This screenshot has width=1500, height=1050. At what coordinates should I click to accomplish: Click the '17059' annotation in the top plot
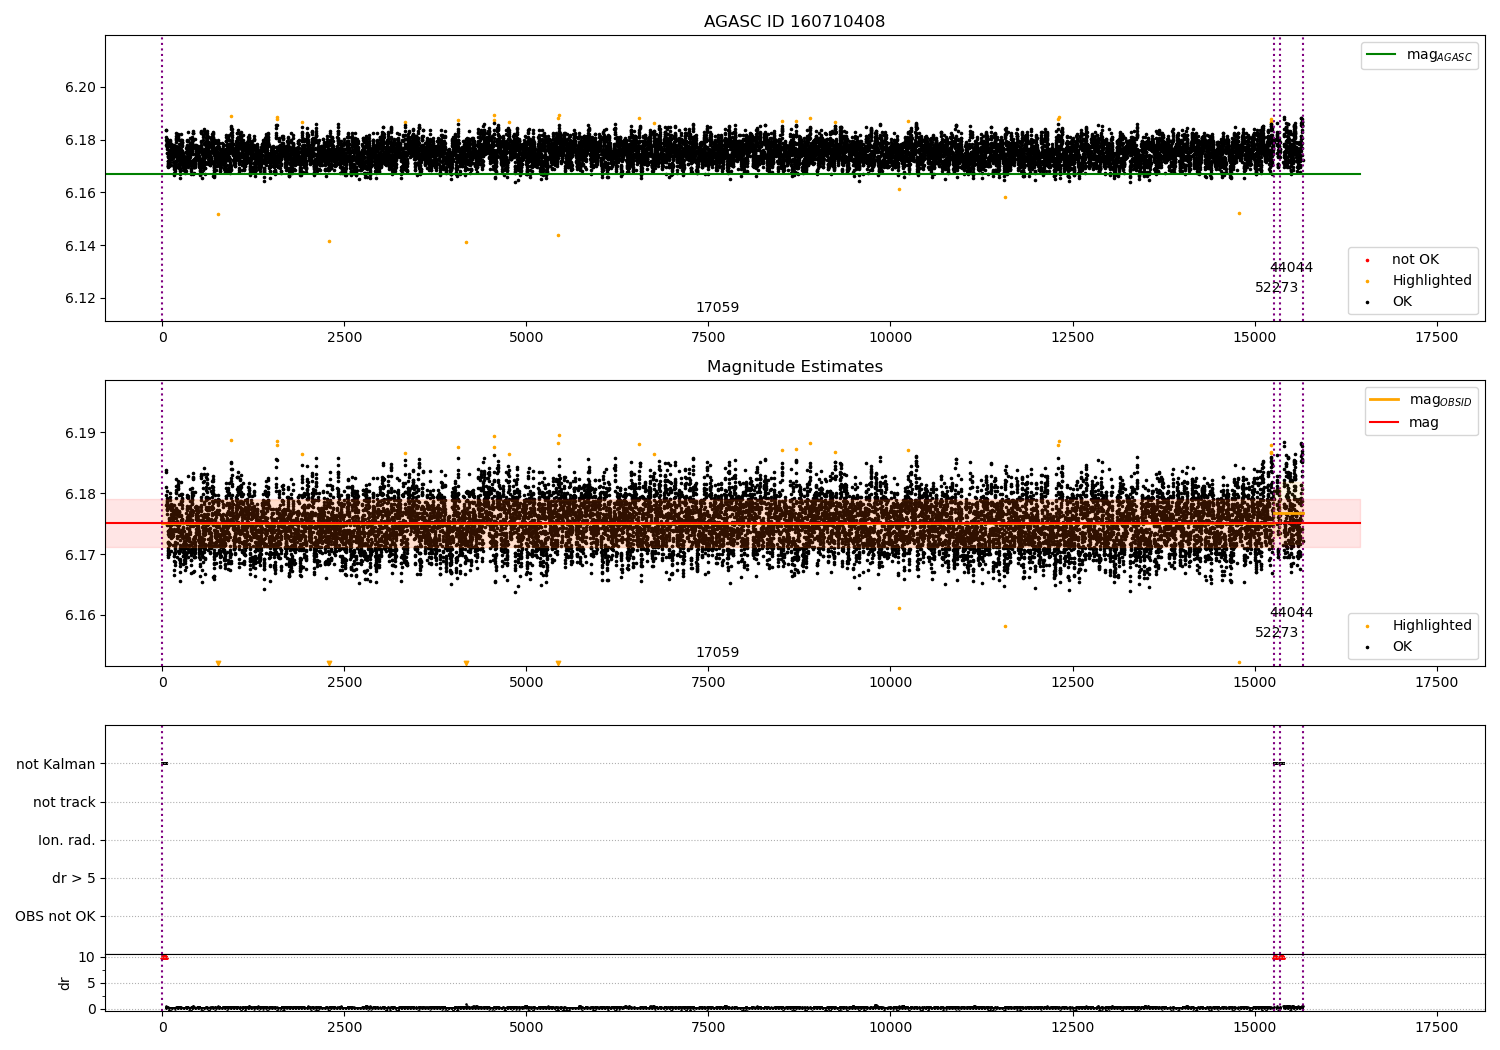pos(717,308)
